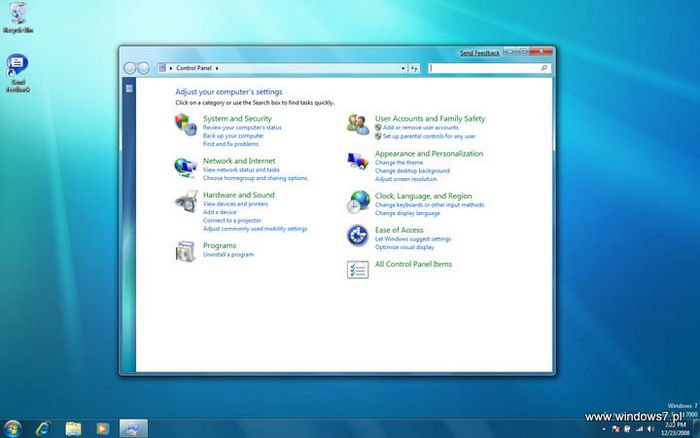Screen dimensions: 700x438
Task: Click Set up parental controls for any user
Action: coord(429,136)
